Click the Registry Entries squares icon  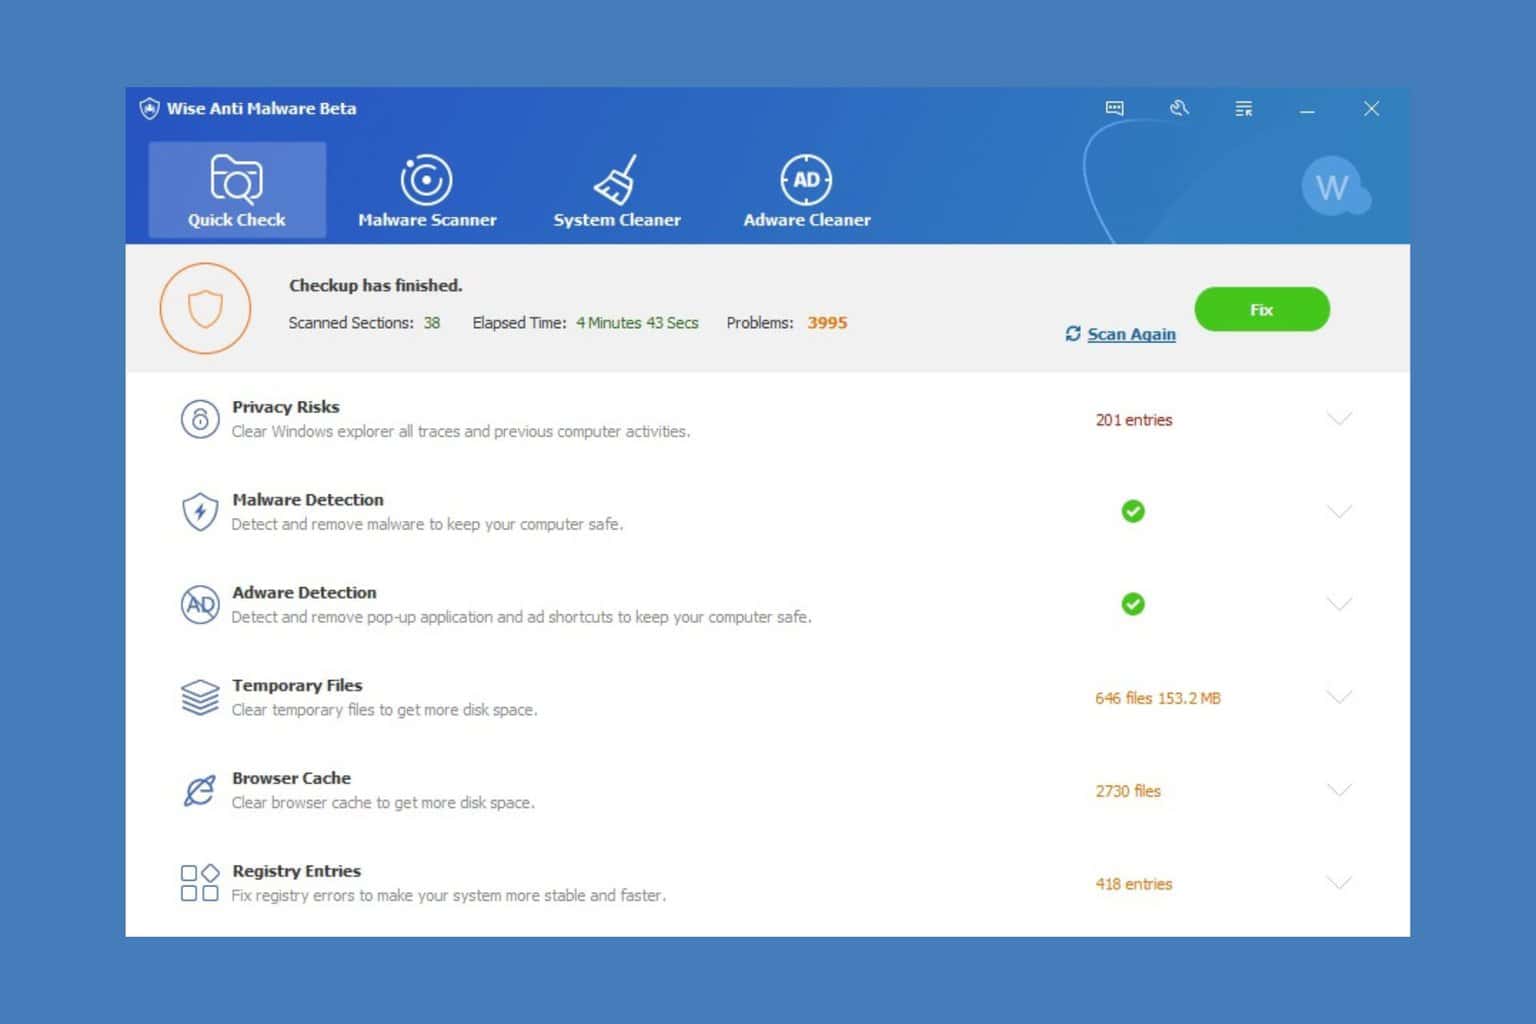pos(200,883)
